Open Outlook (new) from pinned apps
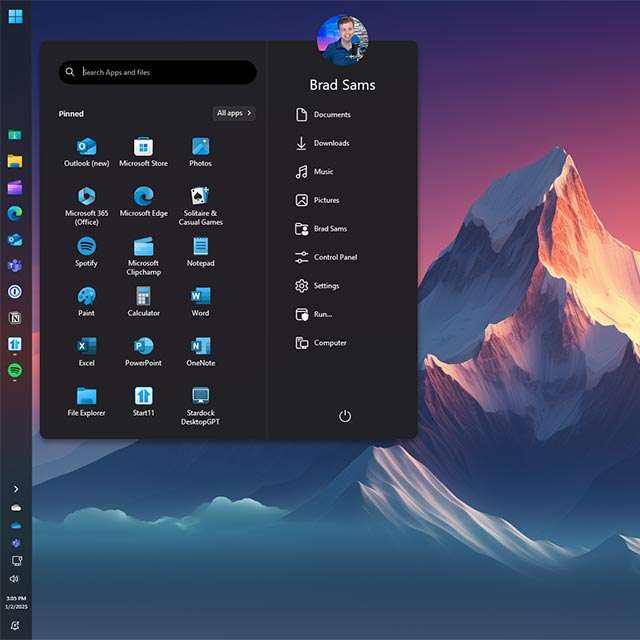640x640 pixels. click(x=87, y=152)
